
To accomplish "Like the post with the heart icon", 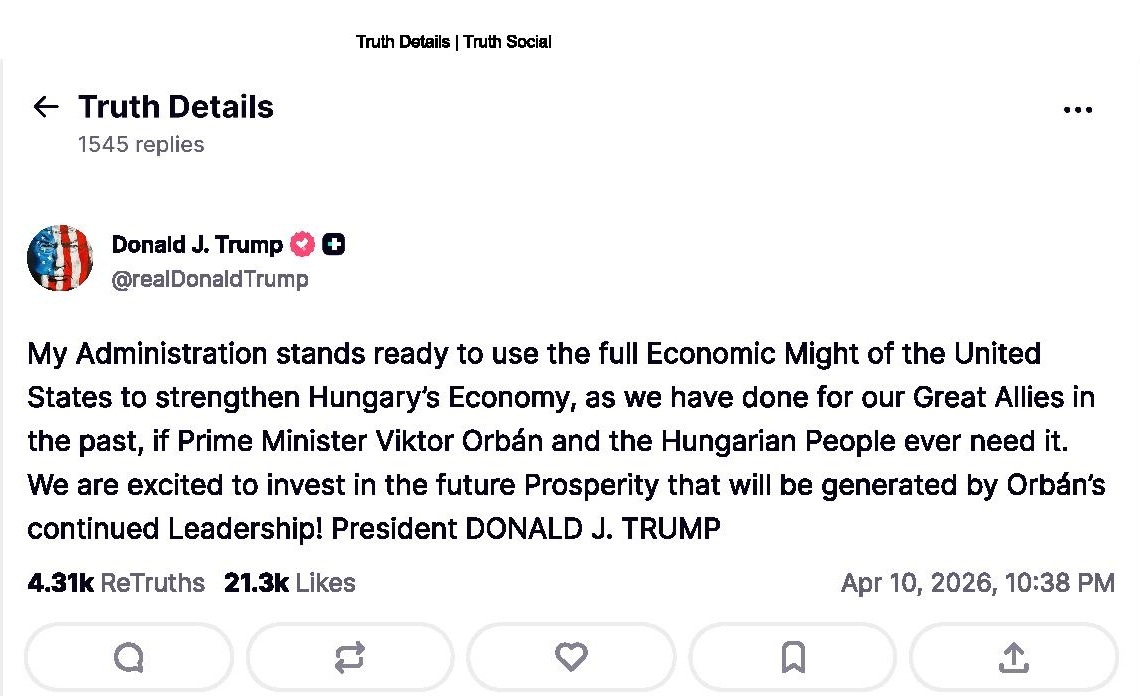I will pos(571,657).
